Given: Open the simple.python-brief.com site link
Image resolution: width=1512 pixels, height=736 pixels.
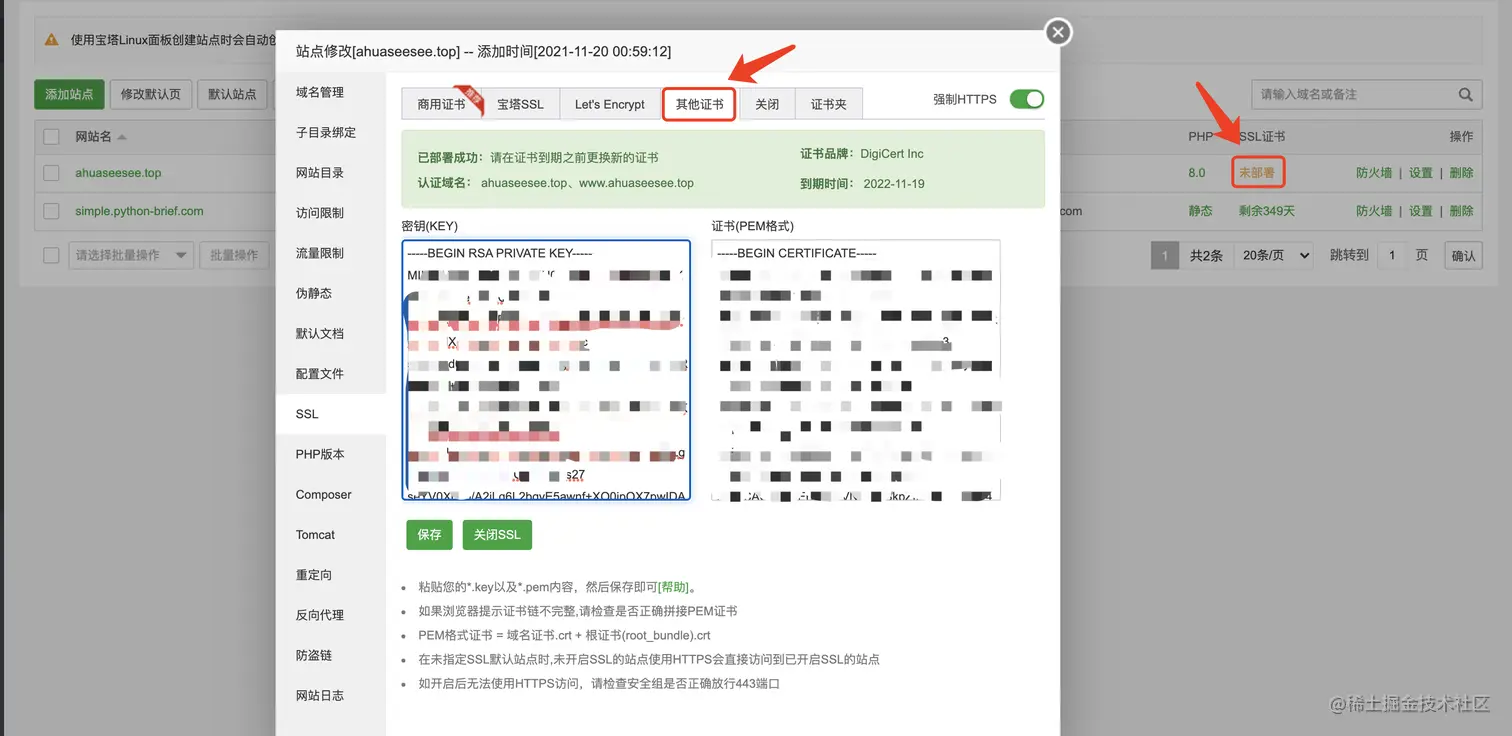Looking at the screenshot, I should click(x=139, y=211).
